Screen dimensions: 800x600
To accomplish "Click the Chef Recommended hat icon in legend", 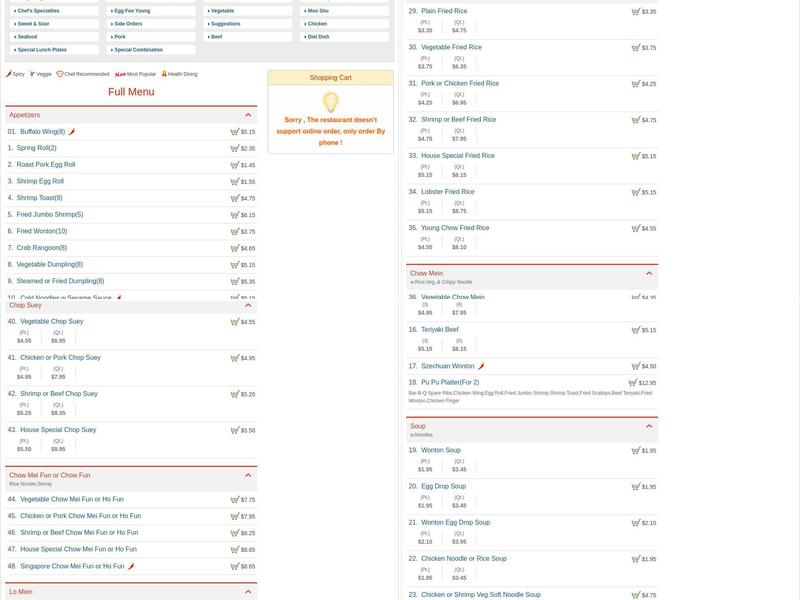I will [x=60, y=74].
